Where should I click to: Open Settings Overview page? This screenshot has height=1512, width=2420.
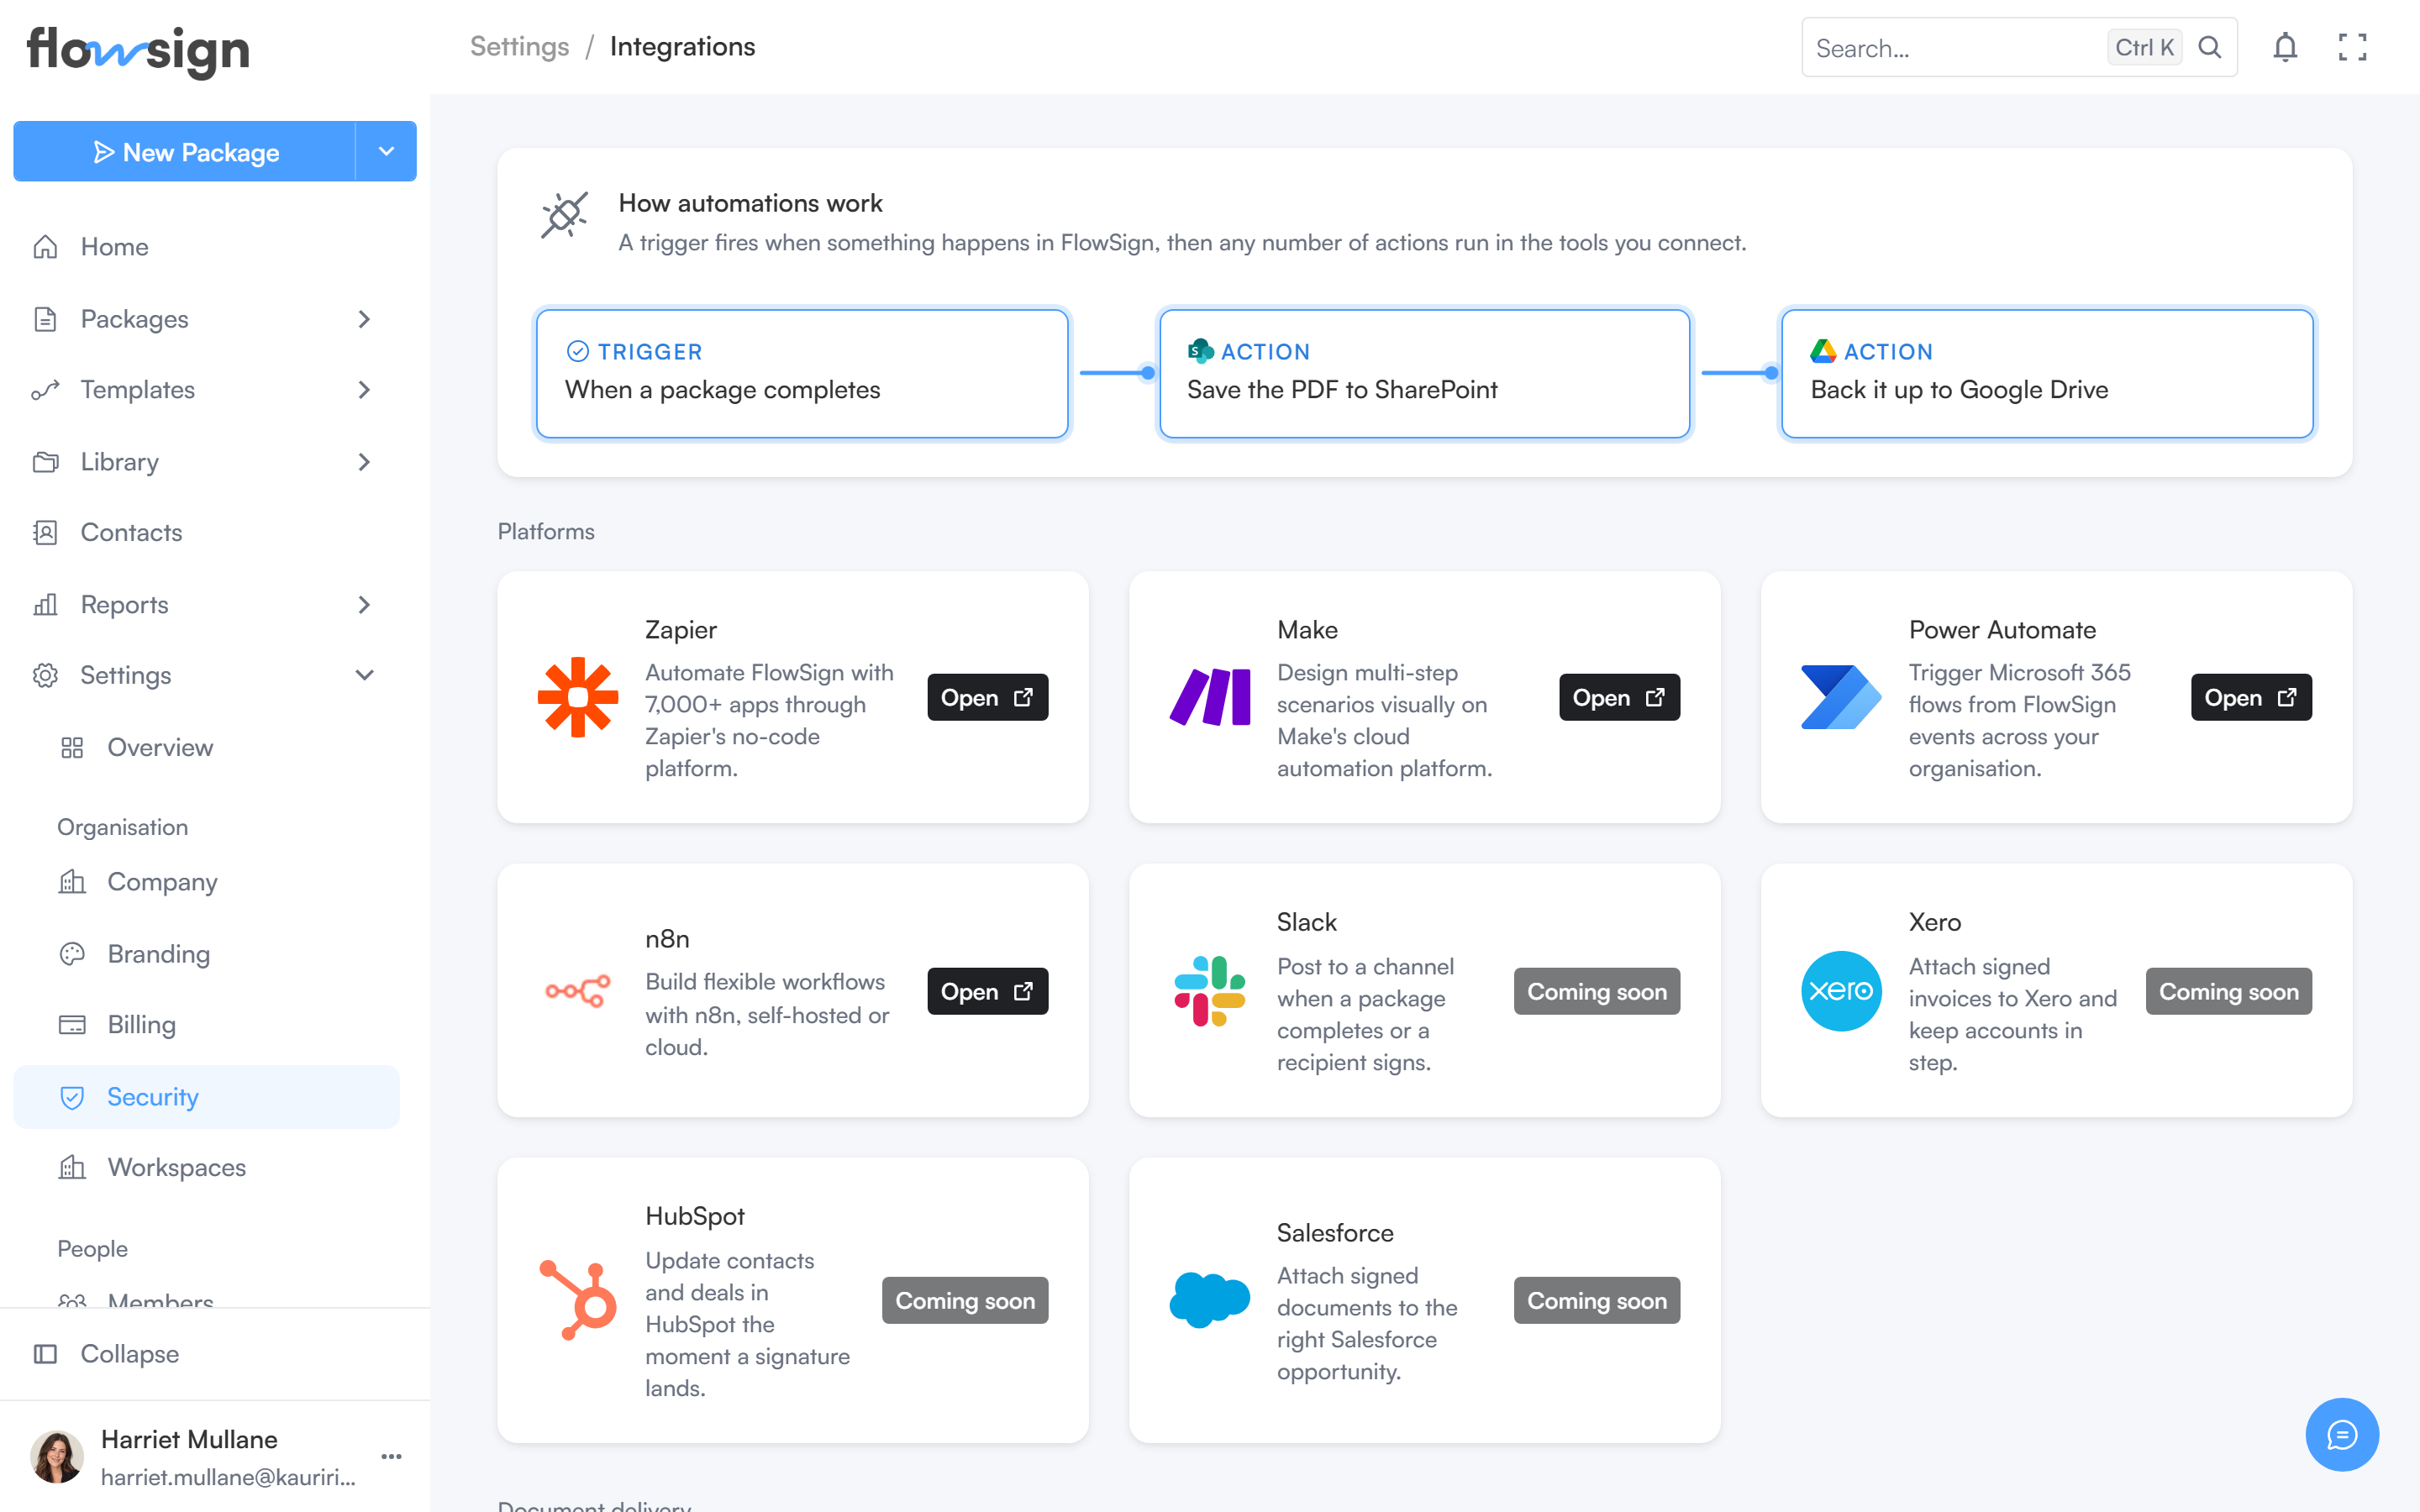tap(207, 747)
